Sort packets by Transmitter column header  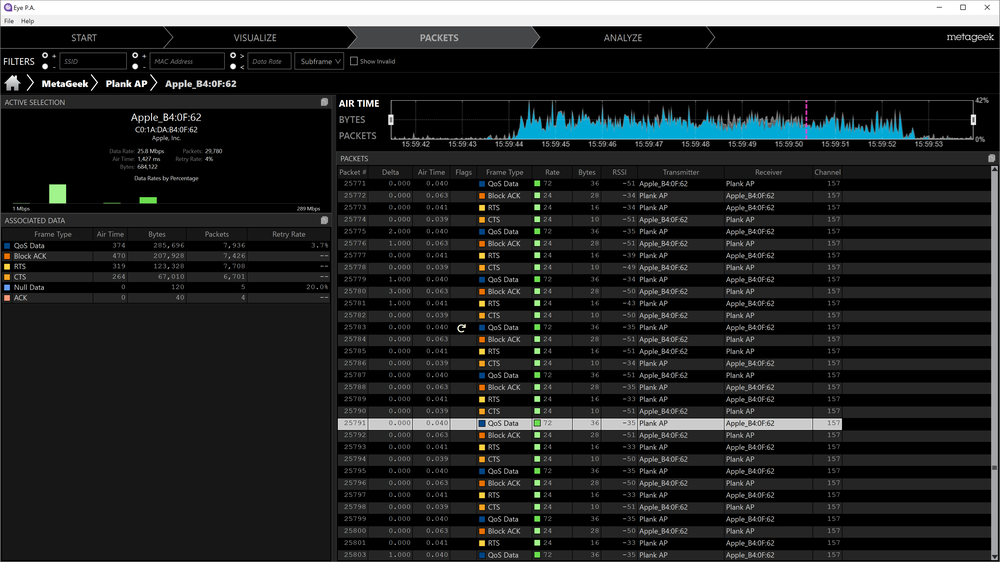pyautogui.click(x=680, y=172)
